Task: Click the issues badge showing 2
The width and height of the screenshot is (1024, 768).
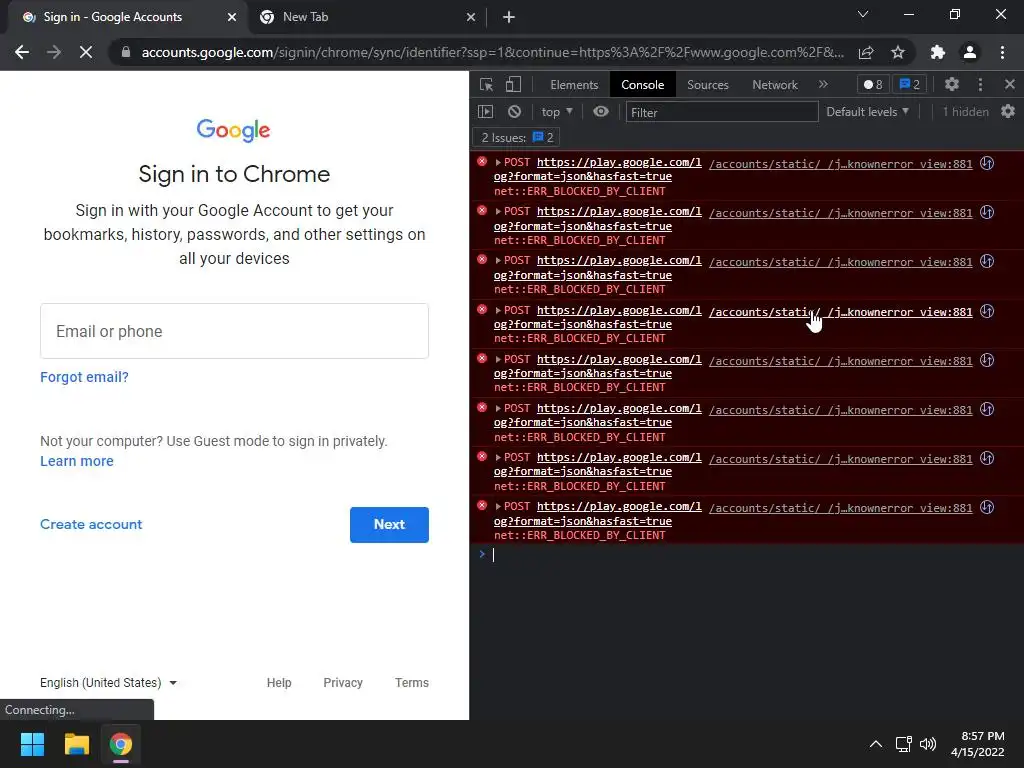Action: pyautogui.click(x=909, y=84)
